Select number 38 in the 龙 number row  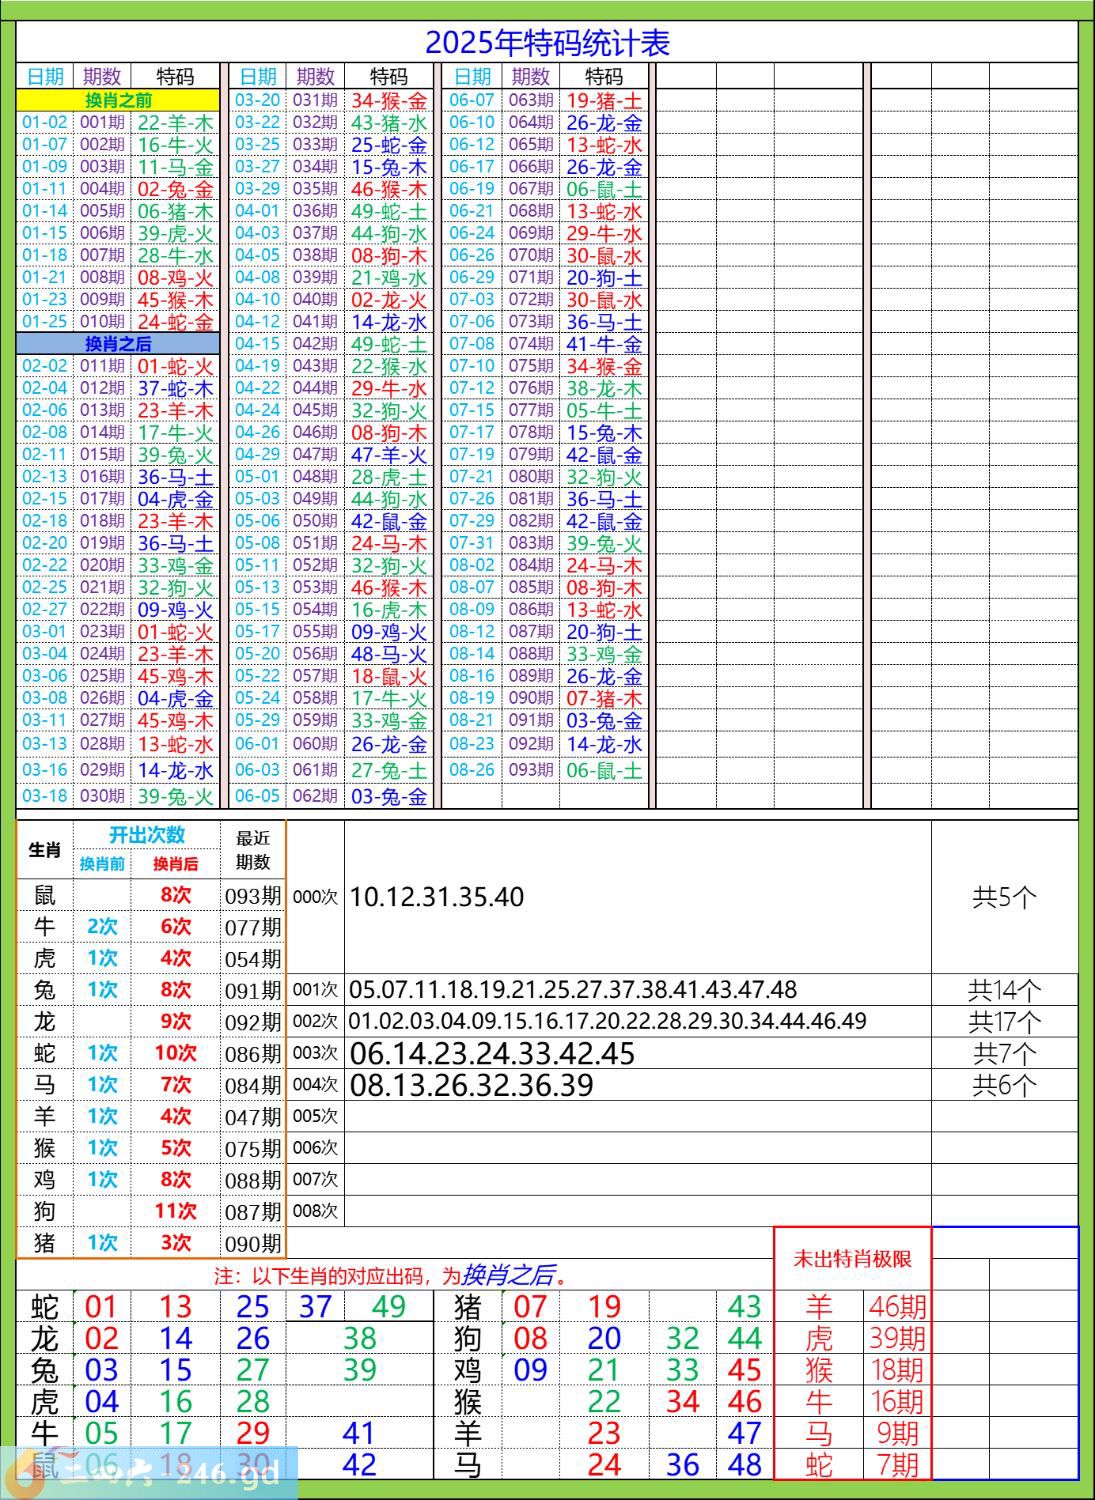pyautogui.click(x=359, y=1338)
